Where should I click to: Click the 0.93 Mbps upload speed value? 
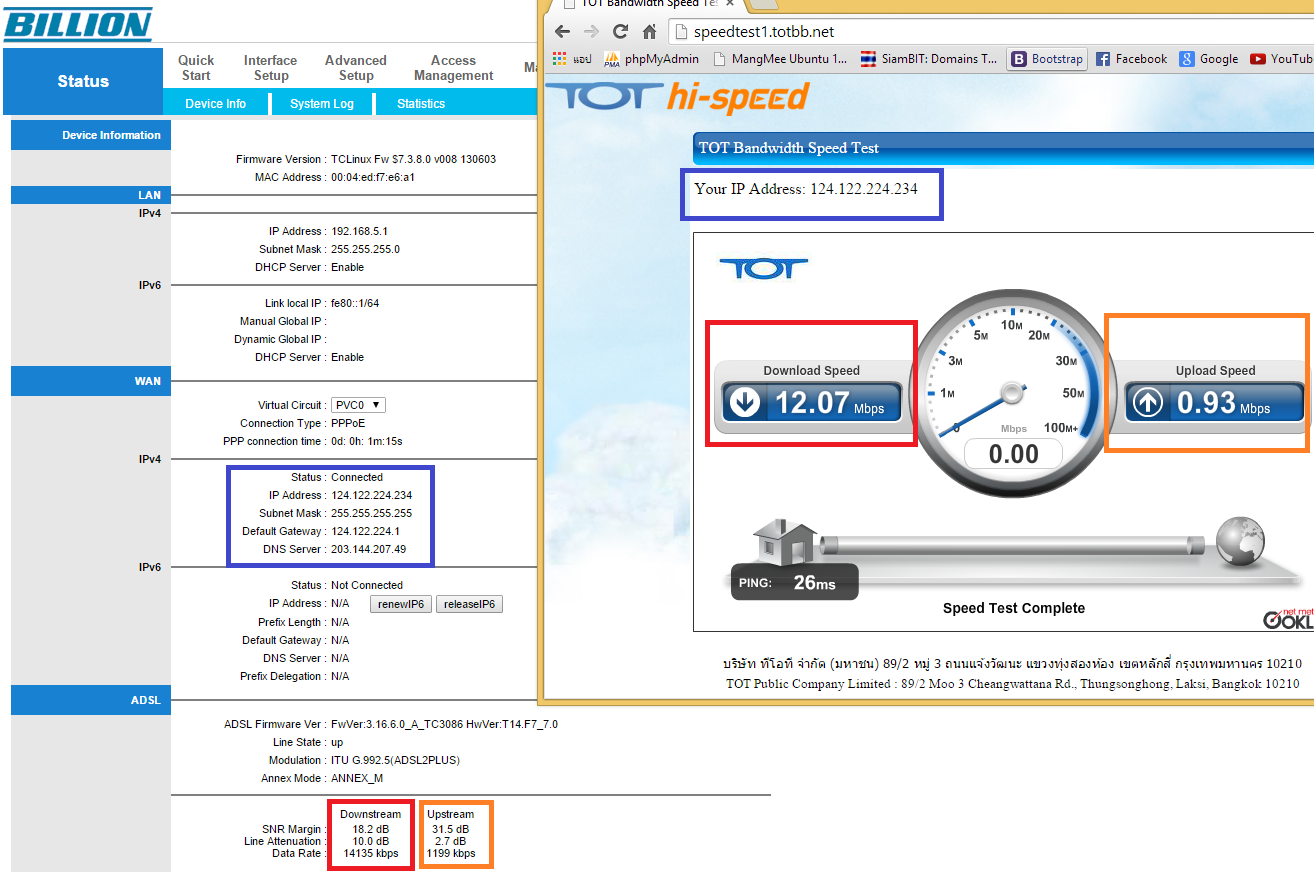[x=1223, y=403]
